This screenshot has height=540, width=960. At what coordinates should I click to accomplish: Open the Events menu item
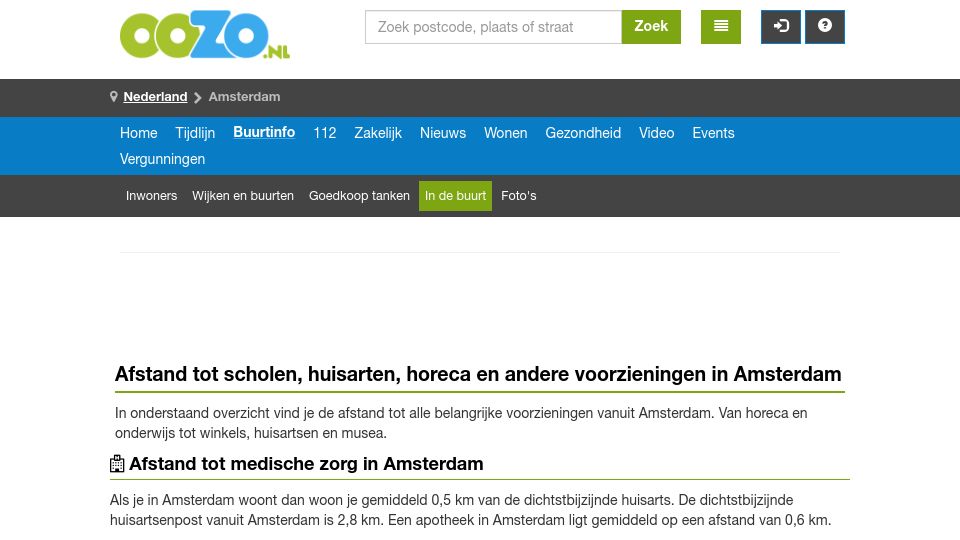click(x=713, y=133)
